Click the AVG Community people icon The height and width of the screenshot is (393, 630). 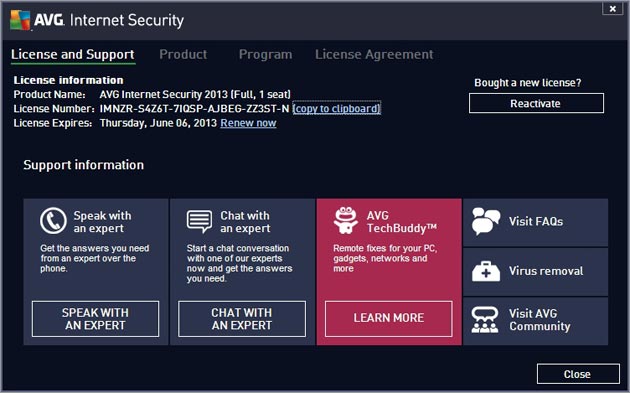point(485,320)
